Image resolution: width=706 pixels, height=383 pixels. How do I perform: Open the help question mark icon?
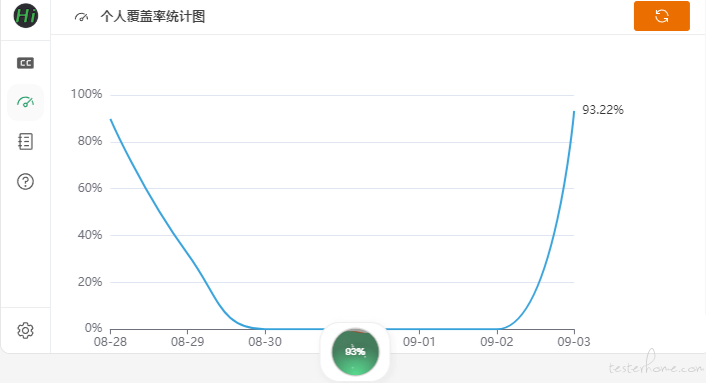pos(25,181)
